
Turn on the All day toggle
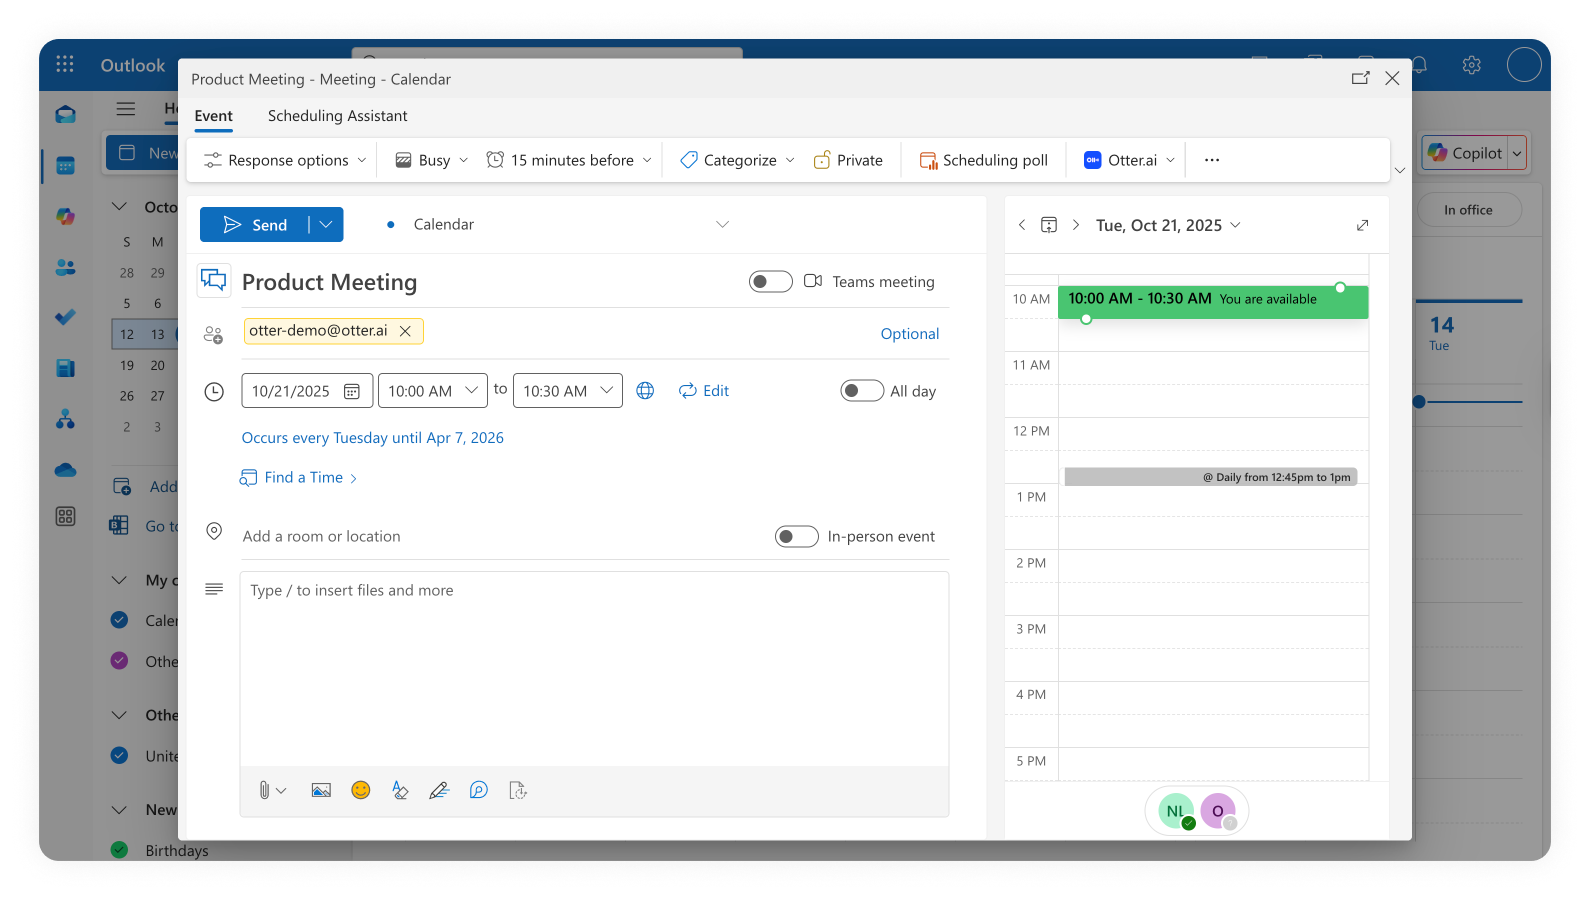[x=862, y=391]
